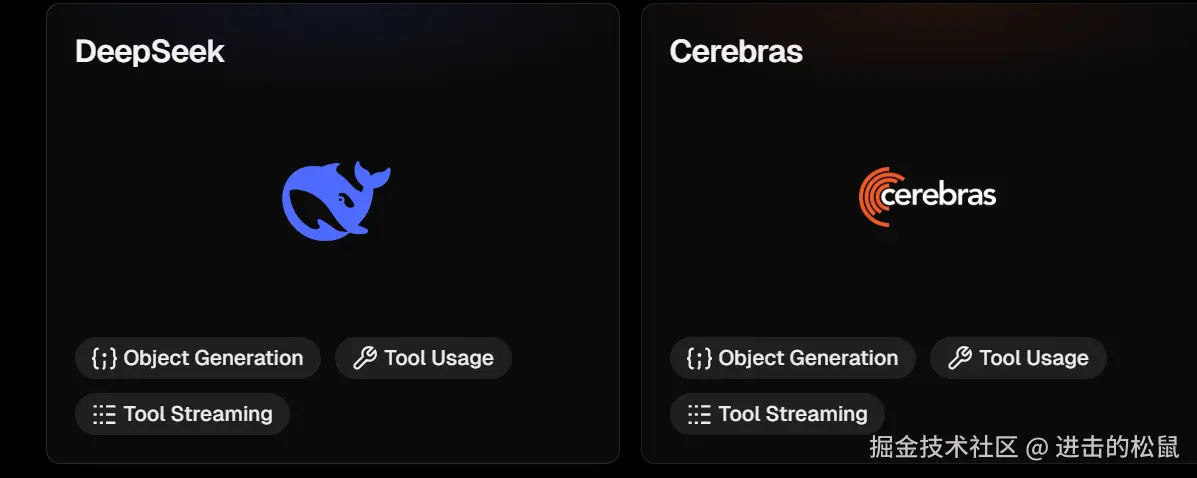The width and height of the screenshot is (1197, 478).
Task: Click the 进击的松鼠 author watermark
Action: click(x=1117, y=447)
